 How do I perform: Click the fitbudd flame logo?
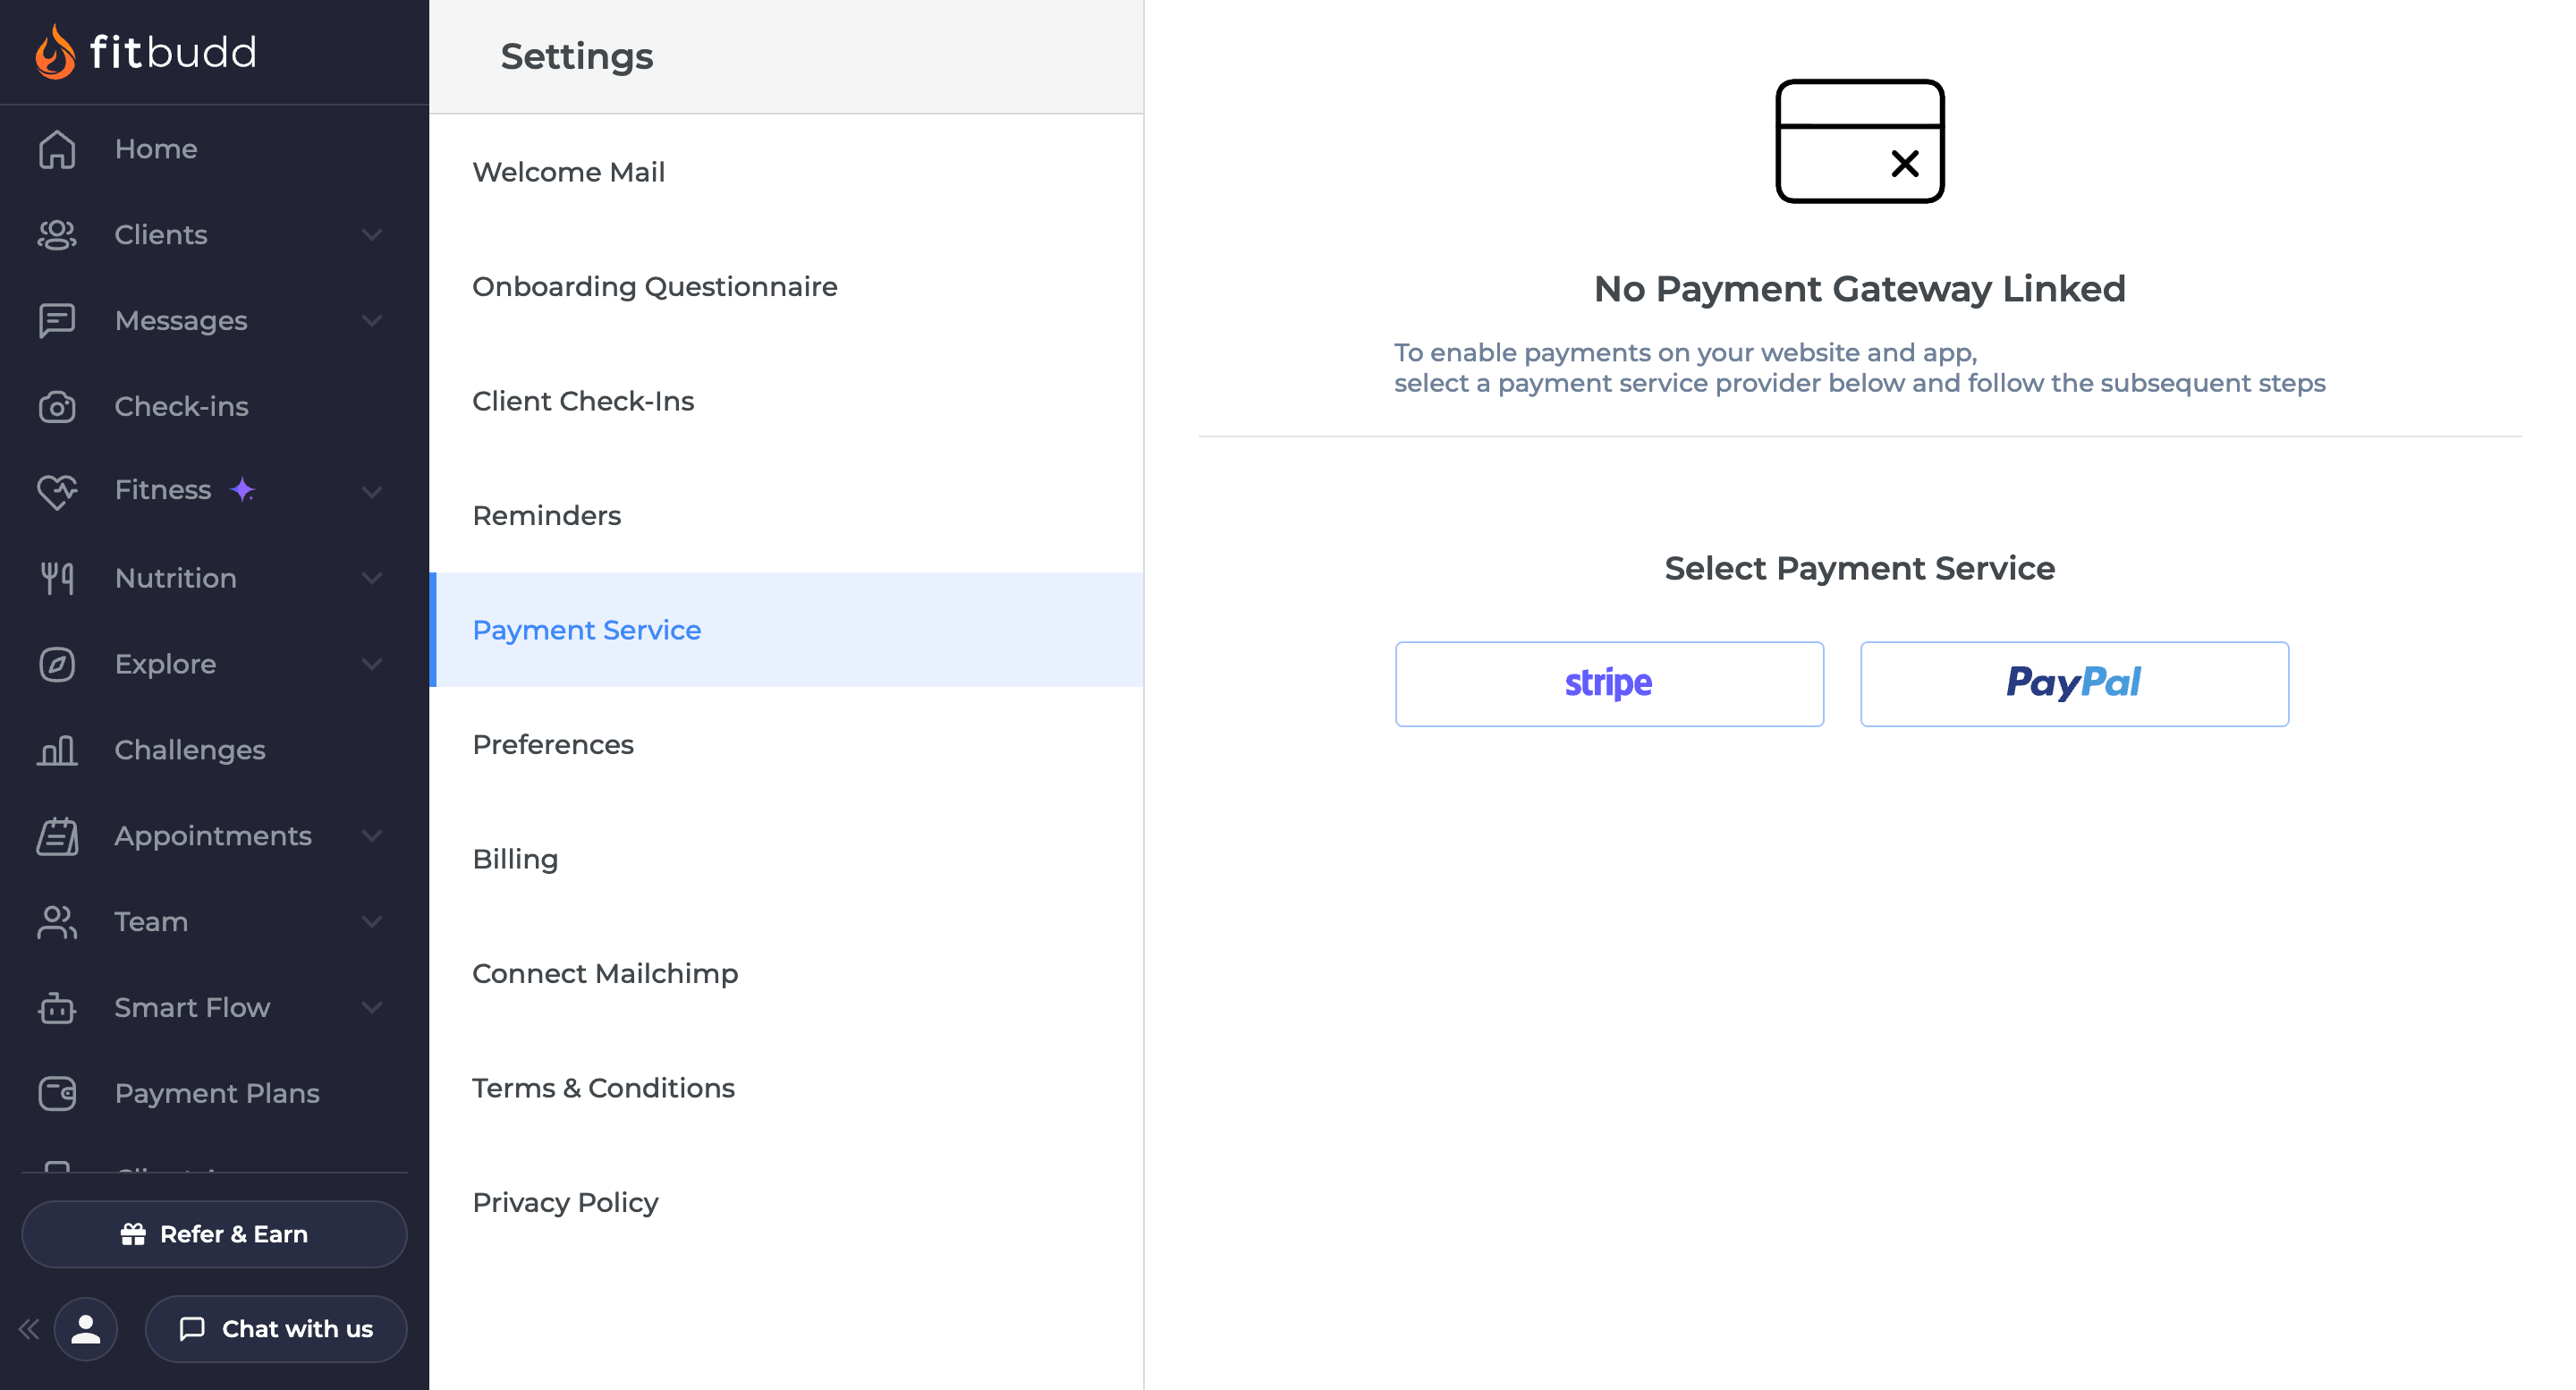point(55,52)
